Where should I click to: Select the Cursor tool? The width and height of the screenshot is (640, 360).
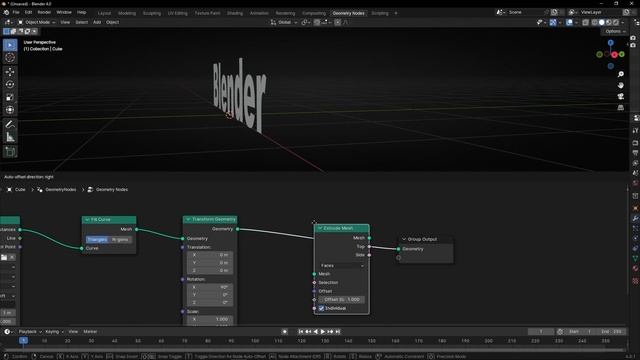click(x=10, y=58)
